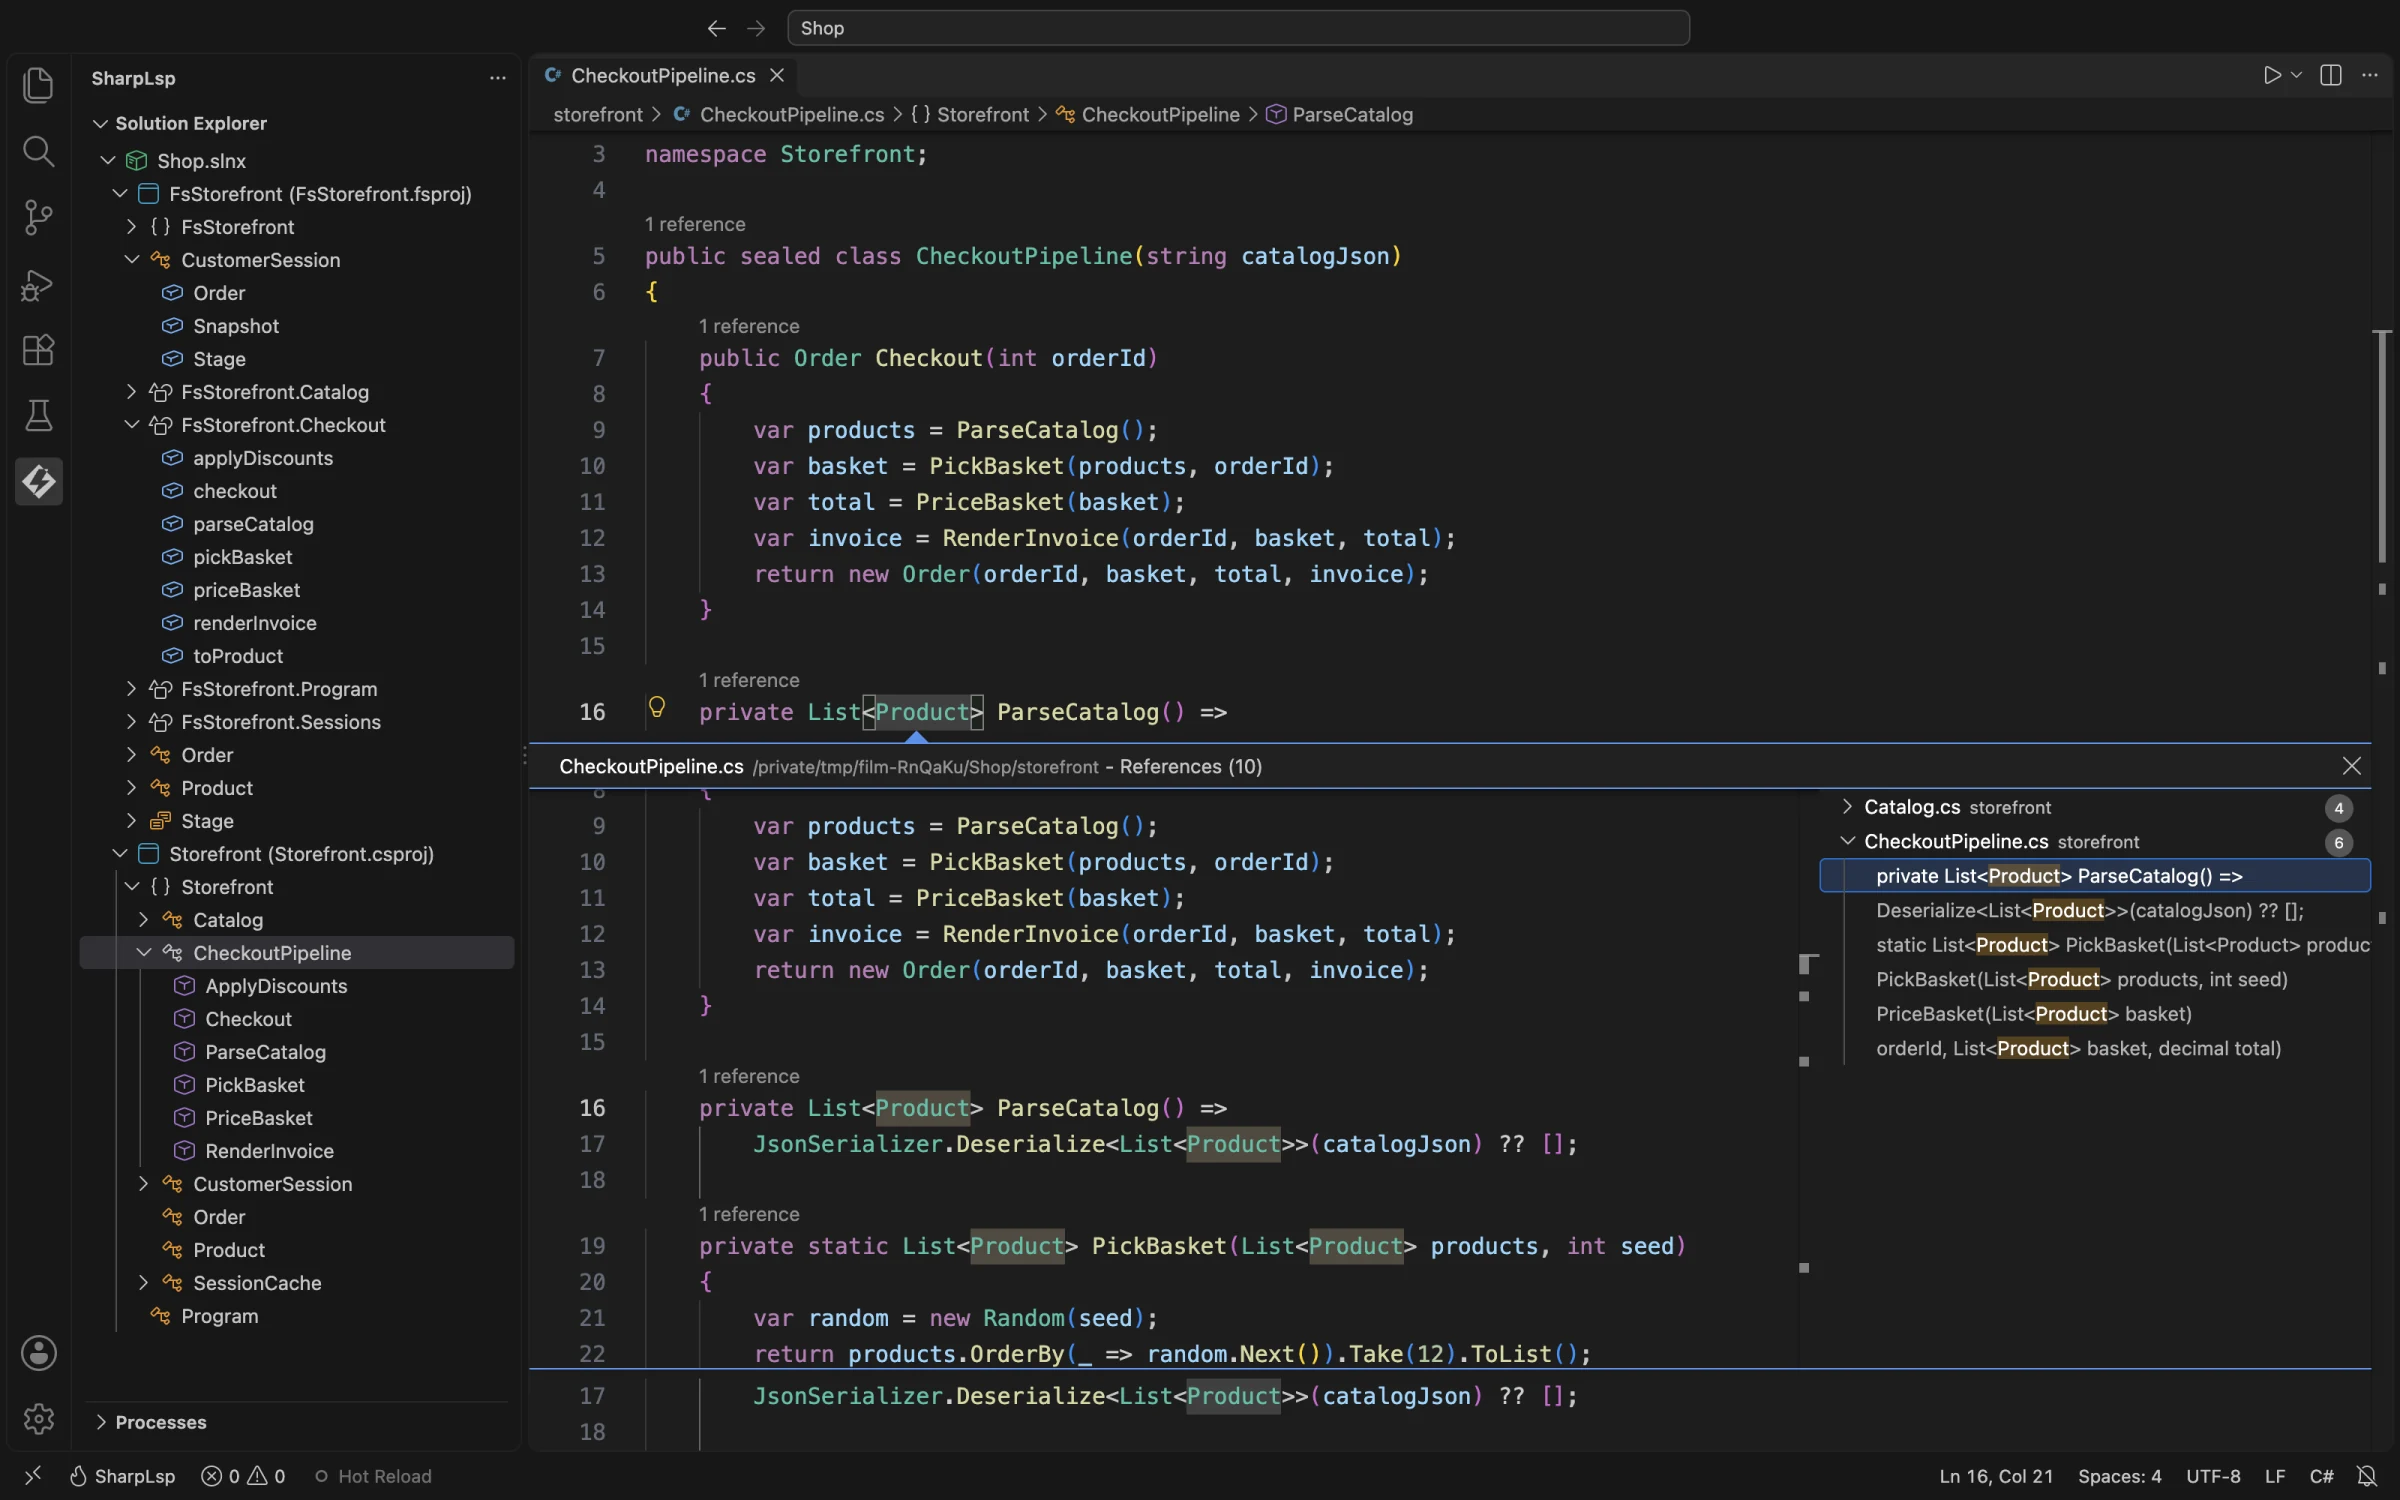Viewport: 2400px width, 1500px height.
Task: Open the Source Control view
Action: 38,217
